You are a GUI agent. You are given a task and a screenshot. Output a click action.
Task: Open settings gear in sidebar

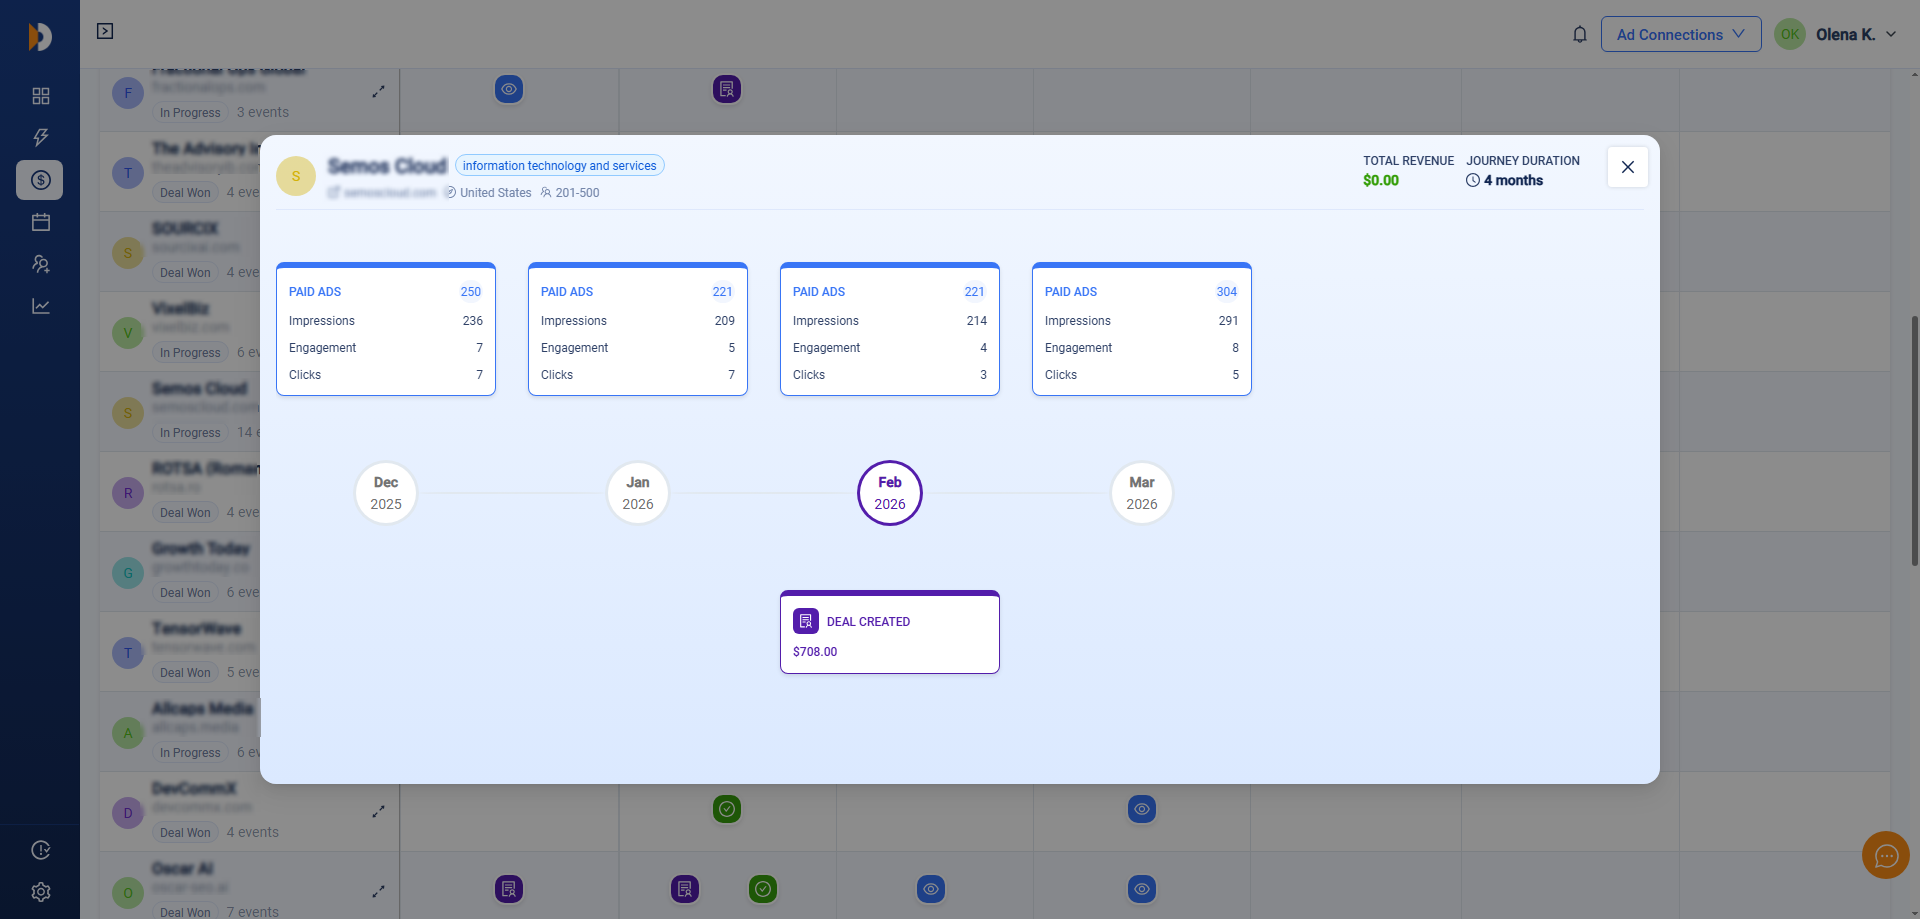(41, 892)
